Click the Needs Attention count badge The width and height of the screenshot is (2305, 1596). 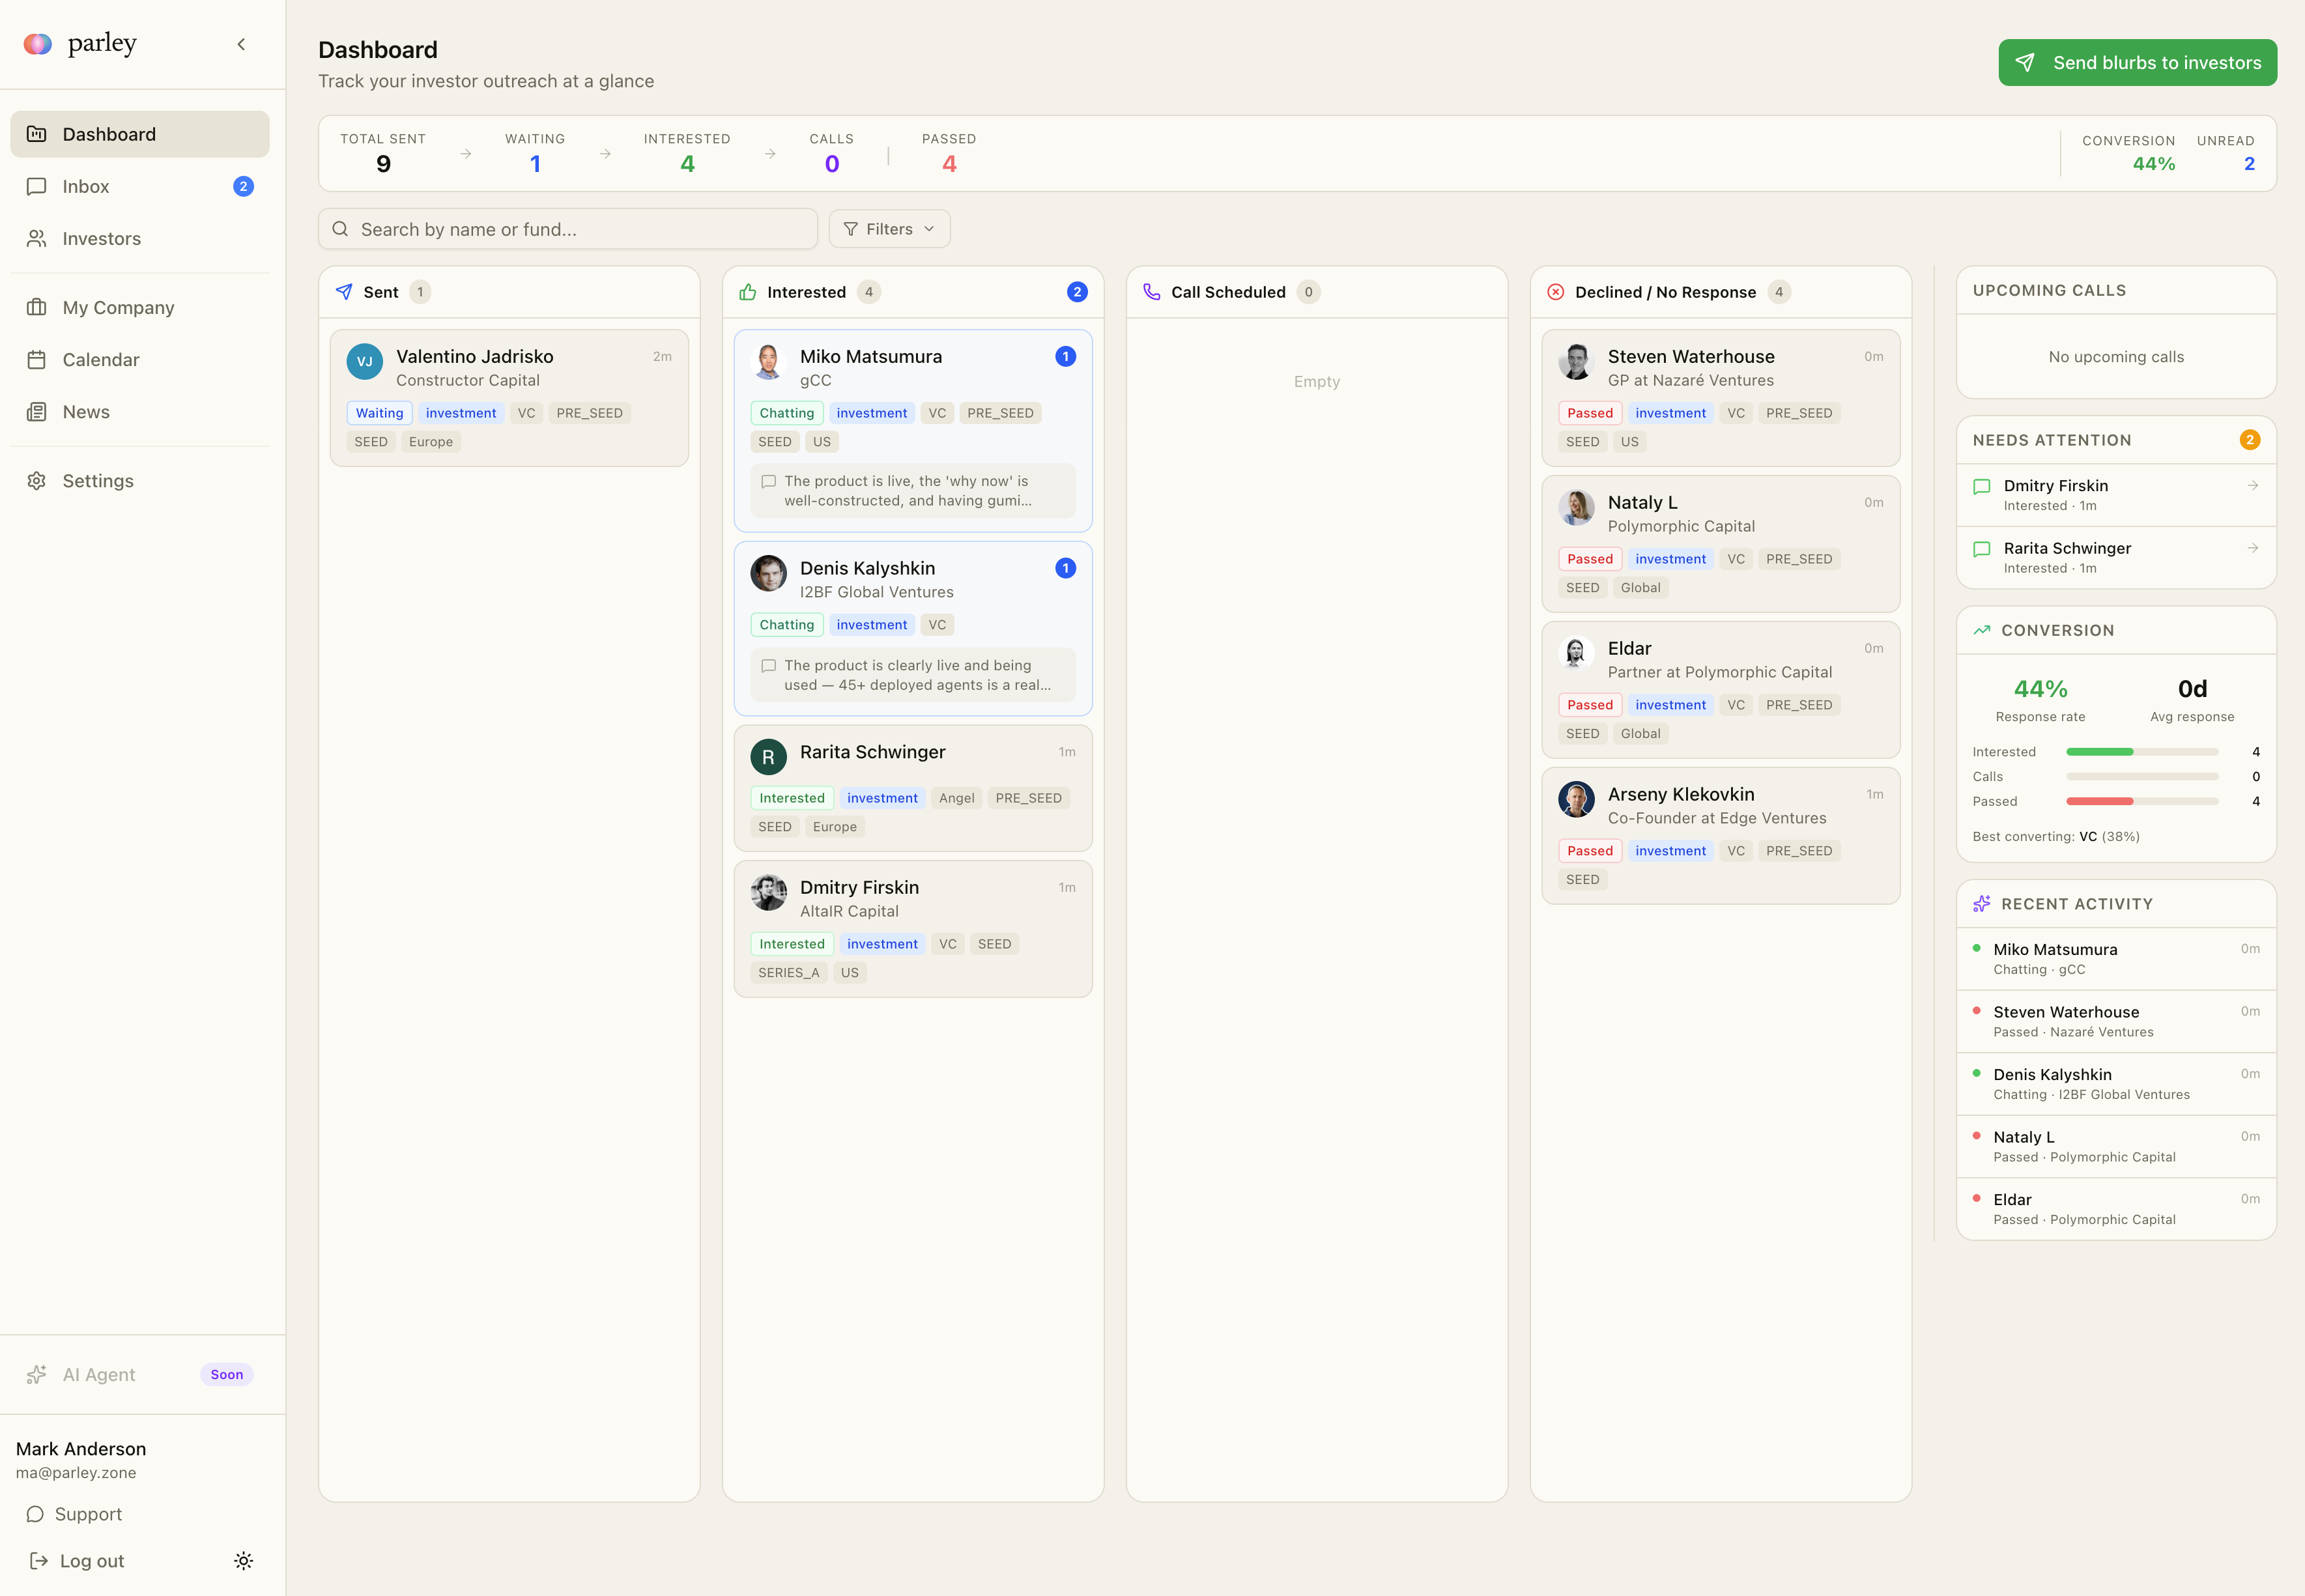point(2250,440)
